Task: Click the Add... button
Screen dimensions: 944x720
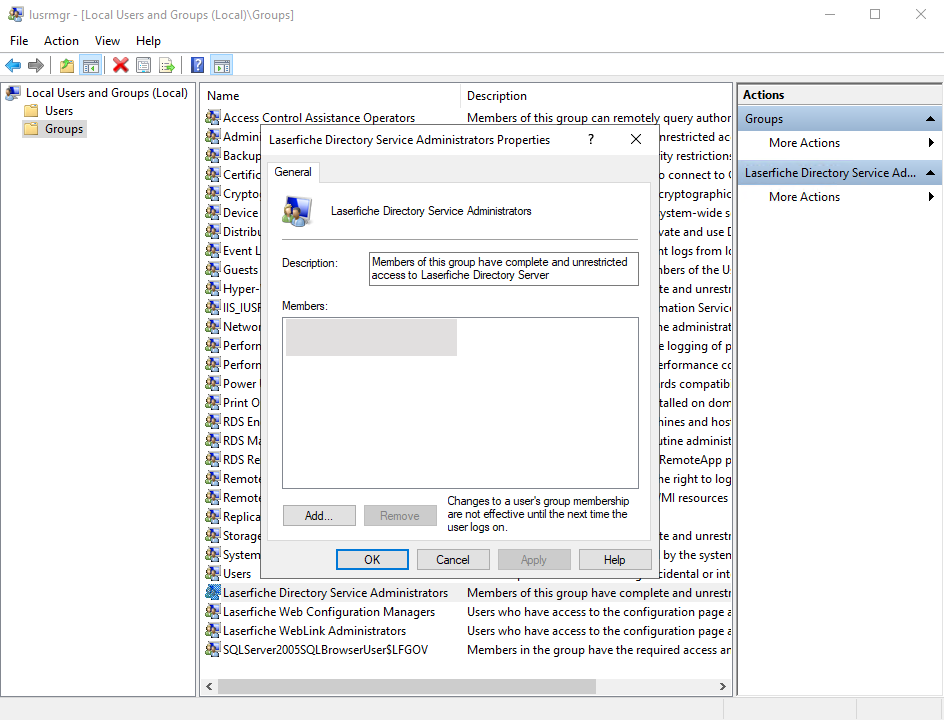Action: point(319,516)
